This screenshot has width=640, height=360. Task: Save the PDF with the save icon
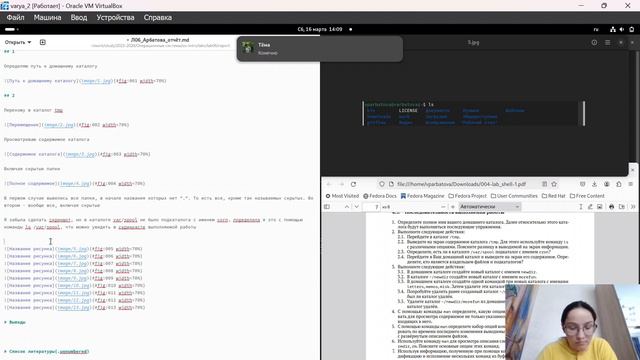click(x=622, y=207)
